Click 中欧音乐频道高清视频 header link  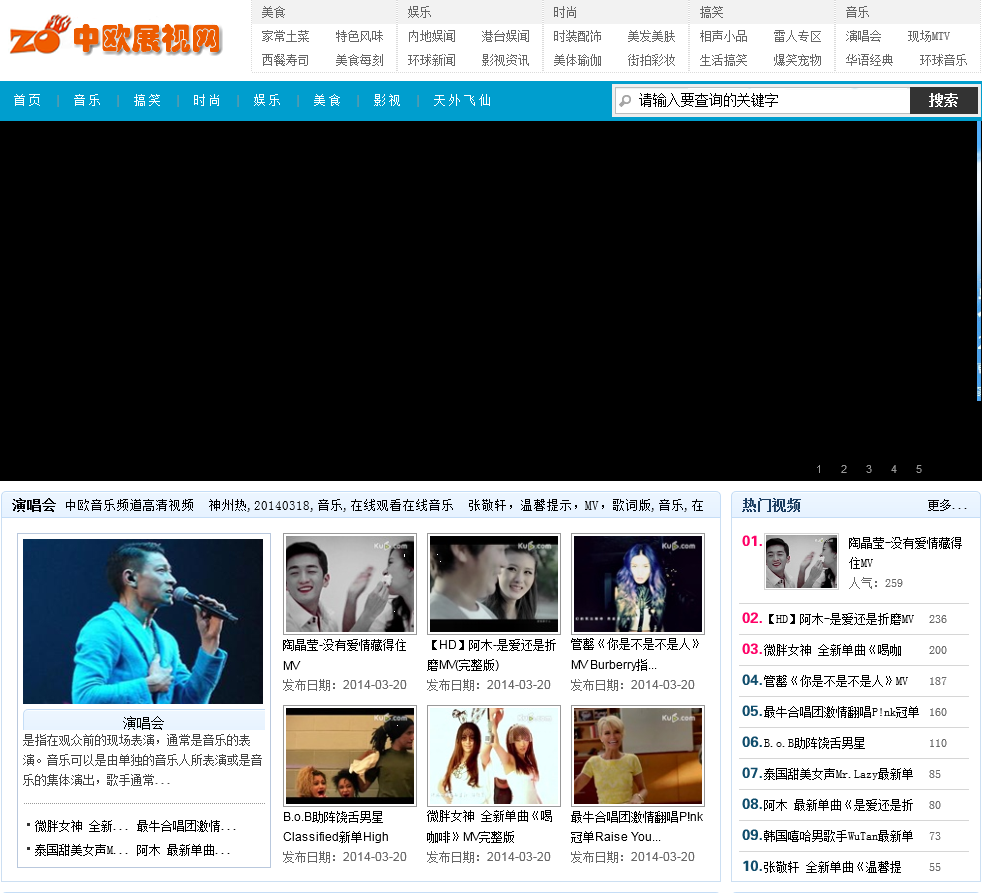pos(130,505)
